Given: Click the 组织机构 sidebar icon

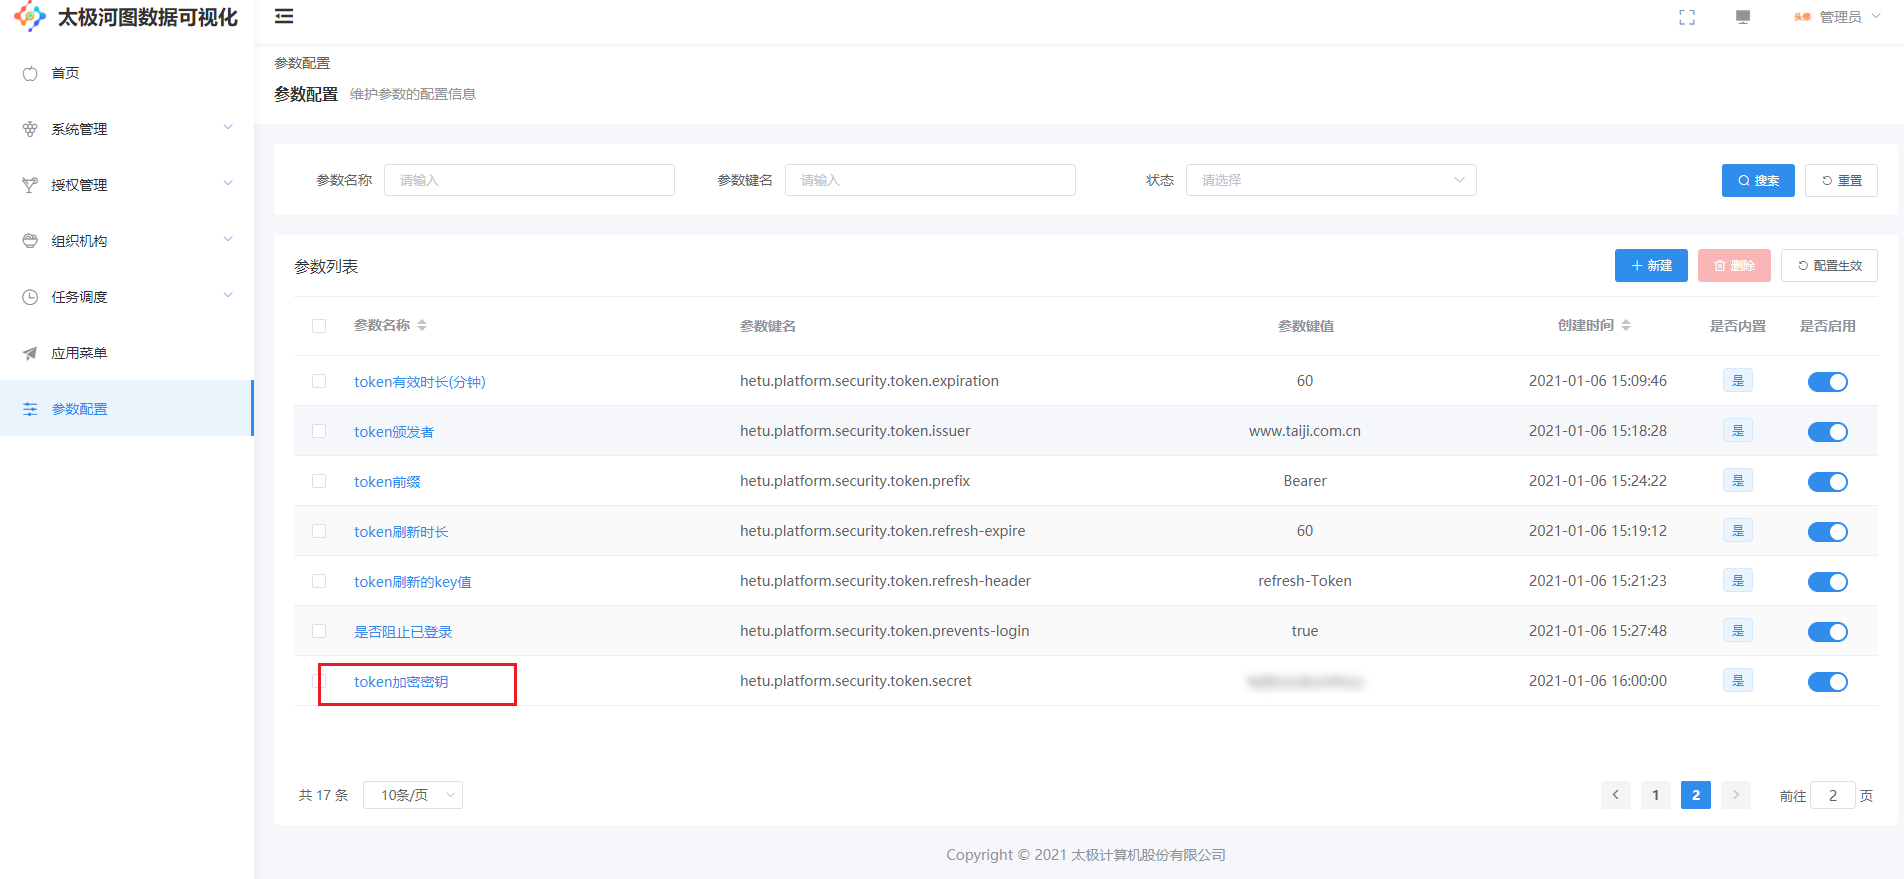Looking at the screenshot, I should [x=30, y=241].
